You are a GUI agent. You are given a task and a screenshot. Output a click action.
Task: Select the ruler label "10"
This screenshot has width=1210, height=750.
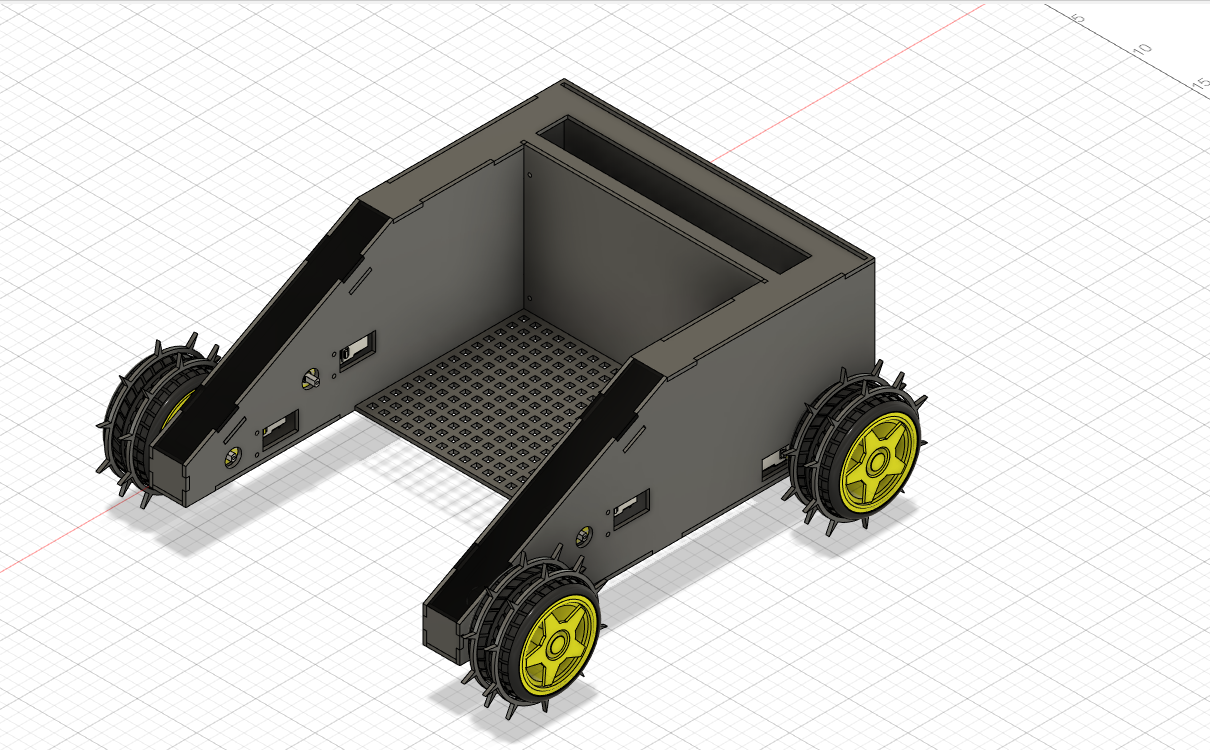(1144, 48)
